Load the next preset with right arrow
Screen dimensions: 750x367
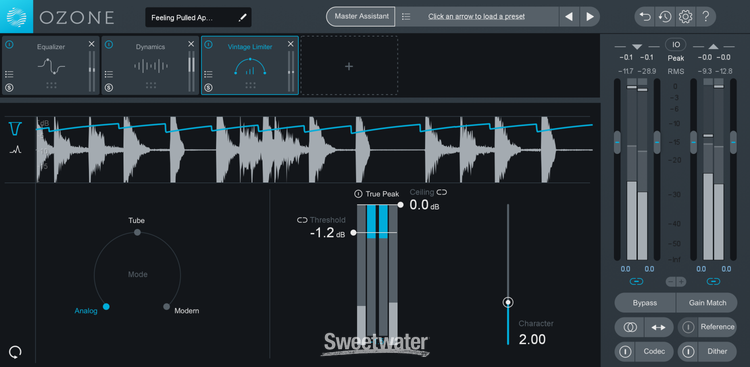[590, 17]
